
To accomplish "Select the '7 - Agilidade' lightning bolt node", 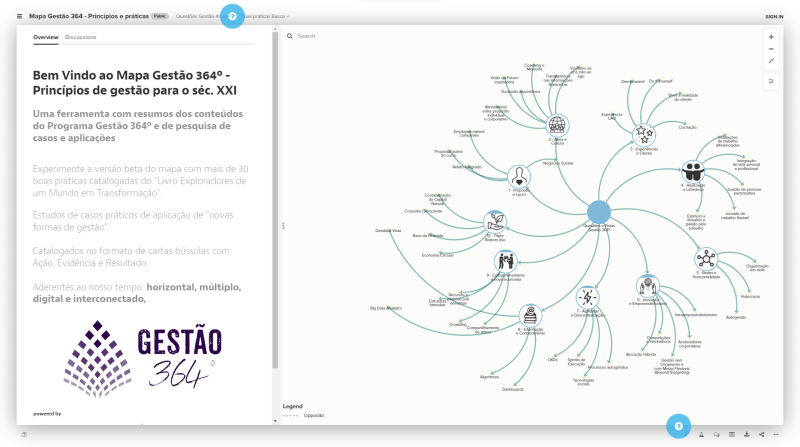I will (587, 297).
